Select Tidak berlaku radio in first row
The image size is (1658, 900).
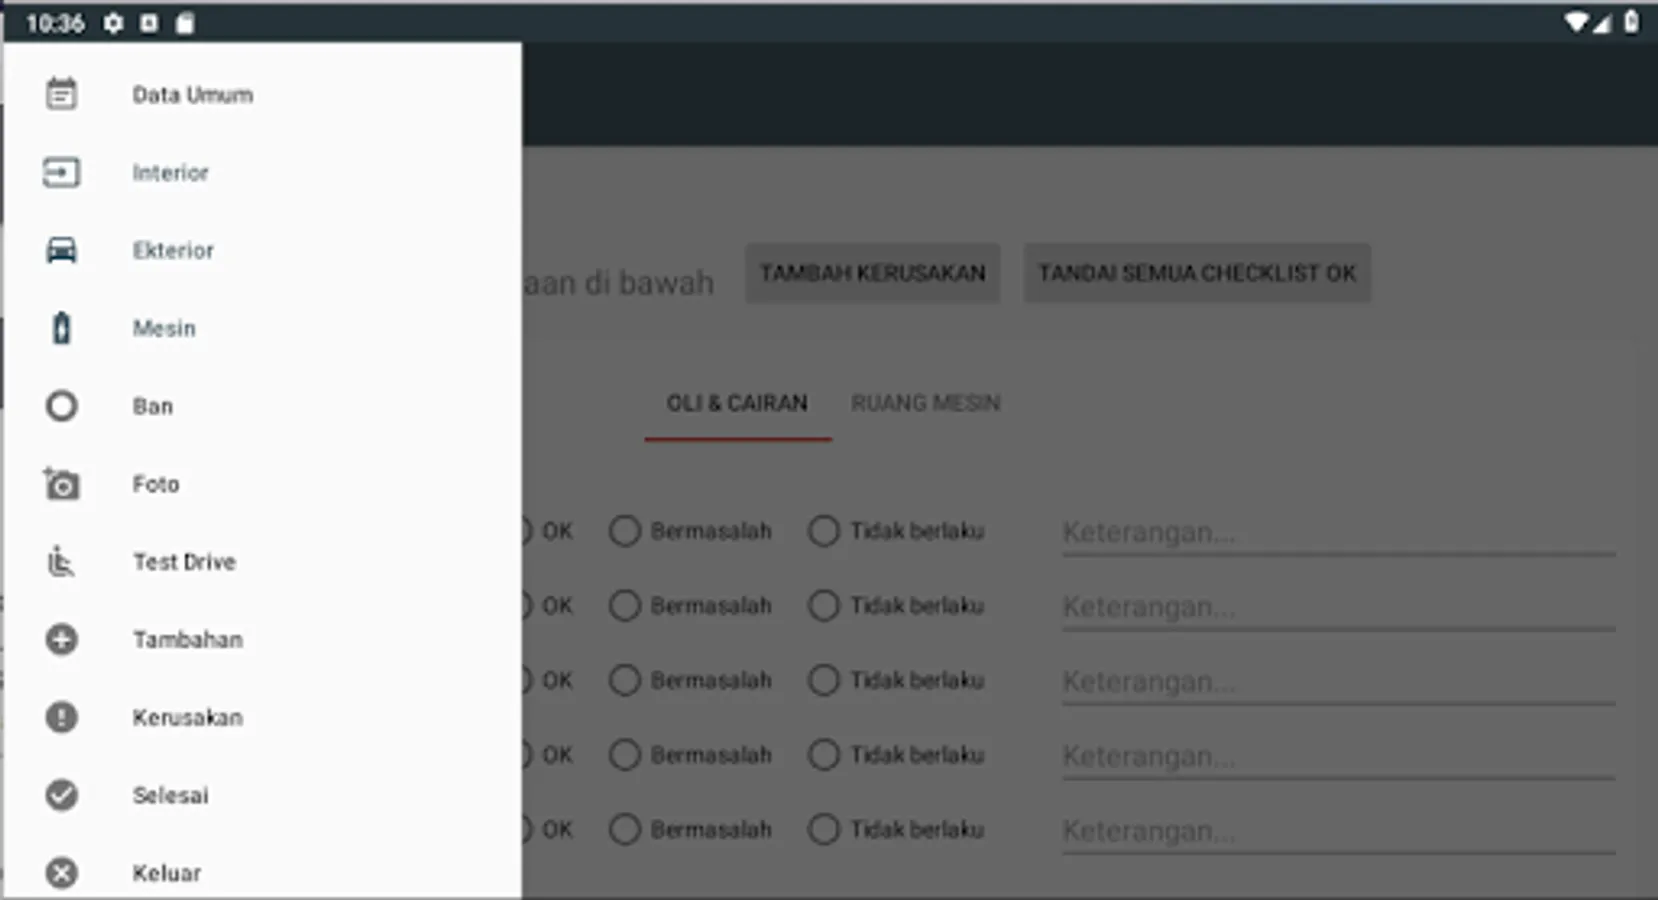pos(824,531)
